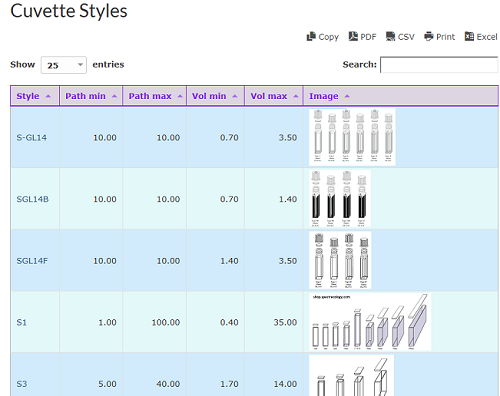Screen dimensions: 500x396
Task: Select Path max 100.00 in S1 row
Action: coord(166,322)
